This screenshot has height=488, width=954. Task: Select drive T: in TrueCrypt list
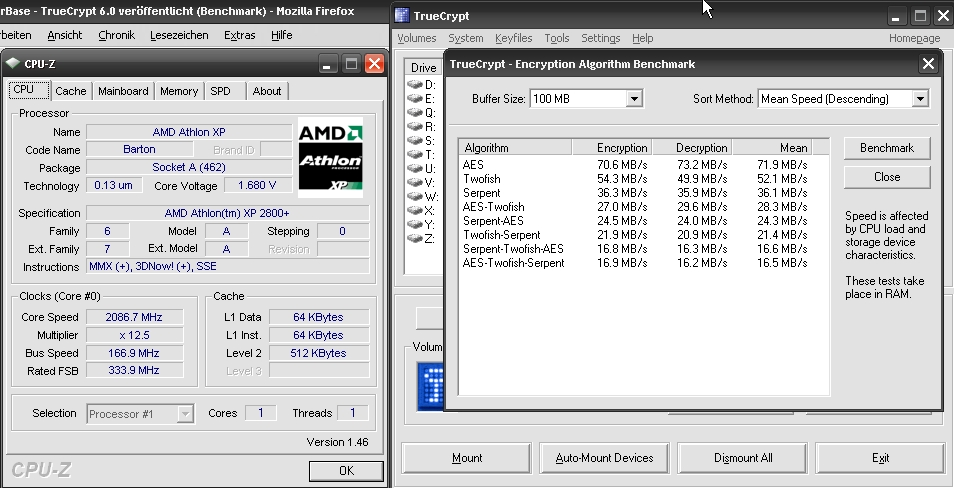[422, 155]
